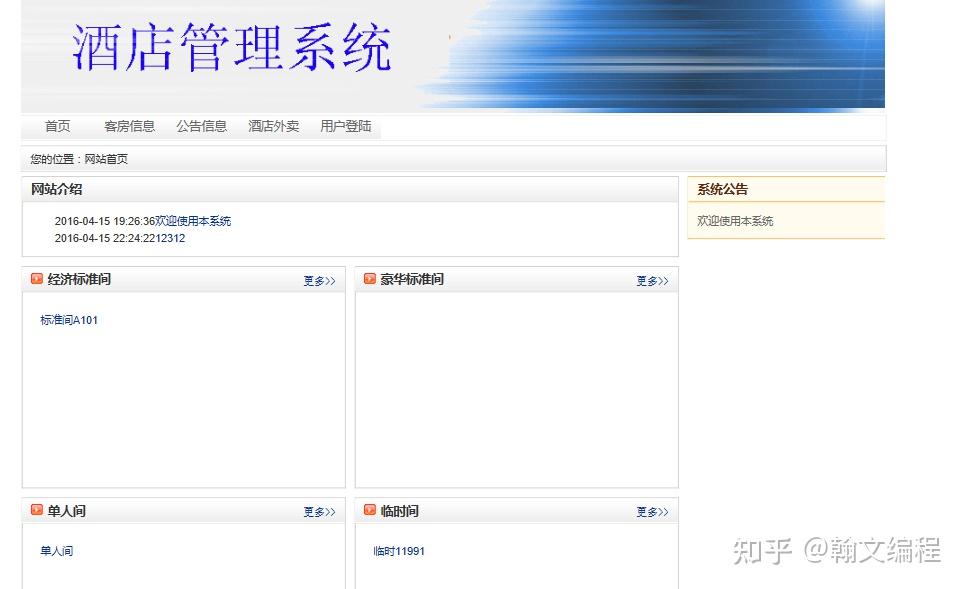Screen dimensions: 966x589
Task: Open the 客房信息 menu item
Action: coord(129,126)
